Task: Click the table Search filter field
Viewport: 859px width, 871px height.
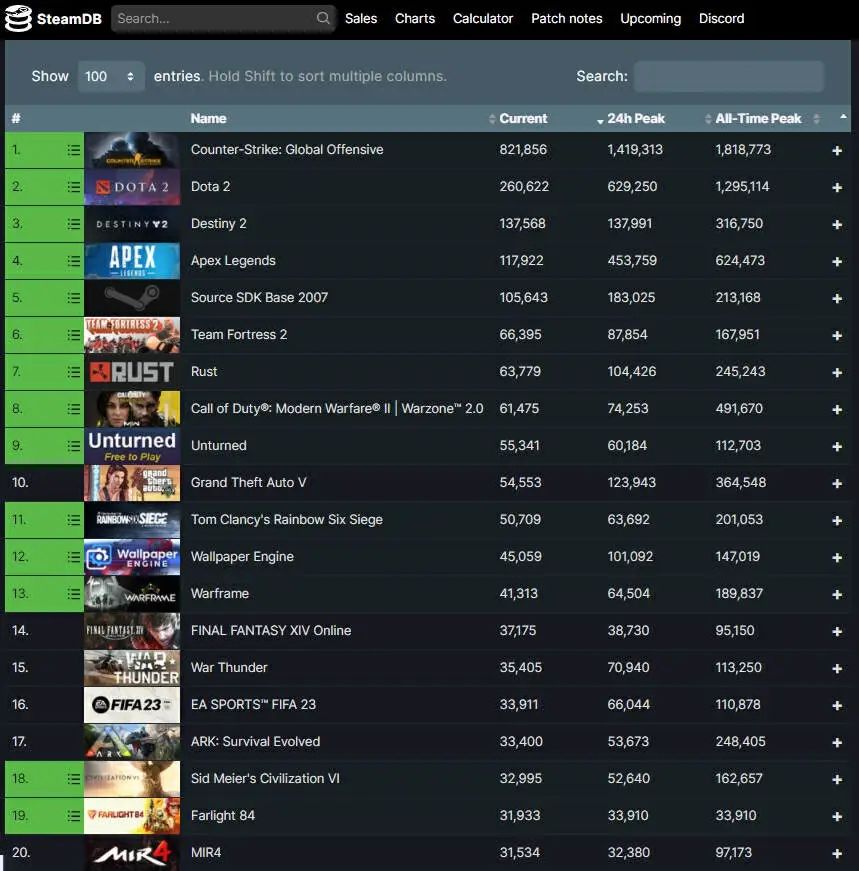Action: [x=728, y=76]
